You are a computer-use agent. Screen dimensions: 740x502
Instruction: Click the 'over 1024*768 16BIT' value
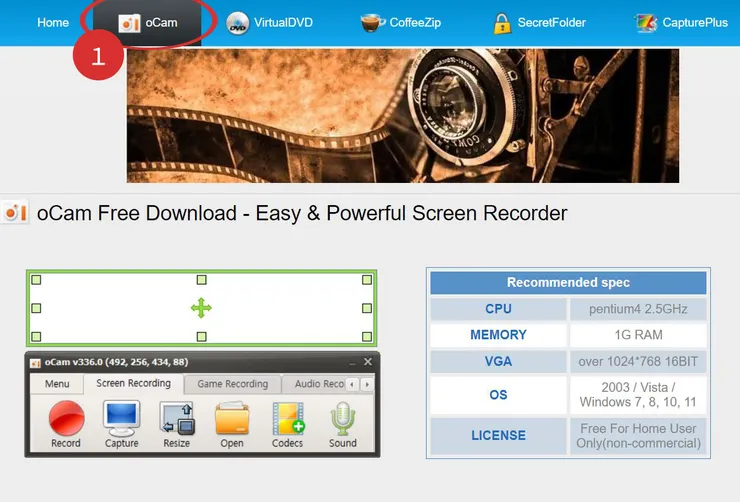(x=638, y=361)
